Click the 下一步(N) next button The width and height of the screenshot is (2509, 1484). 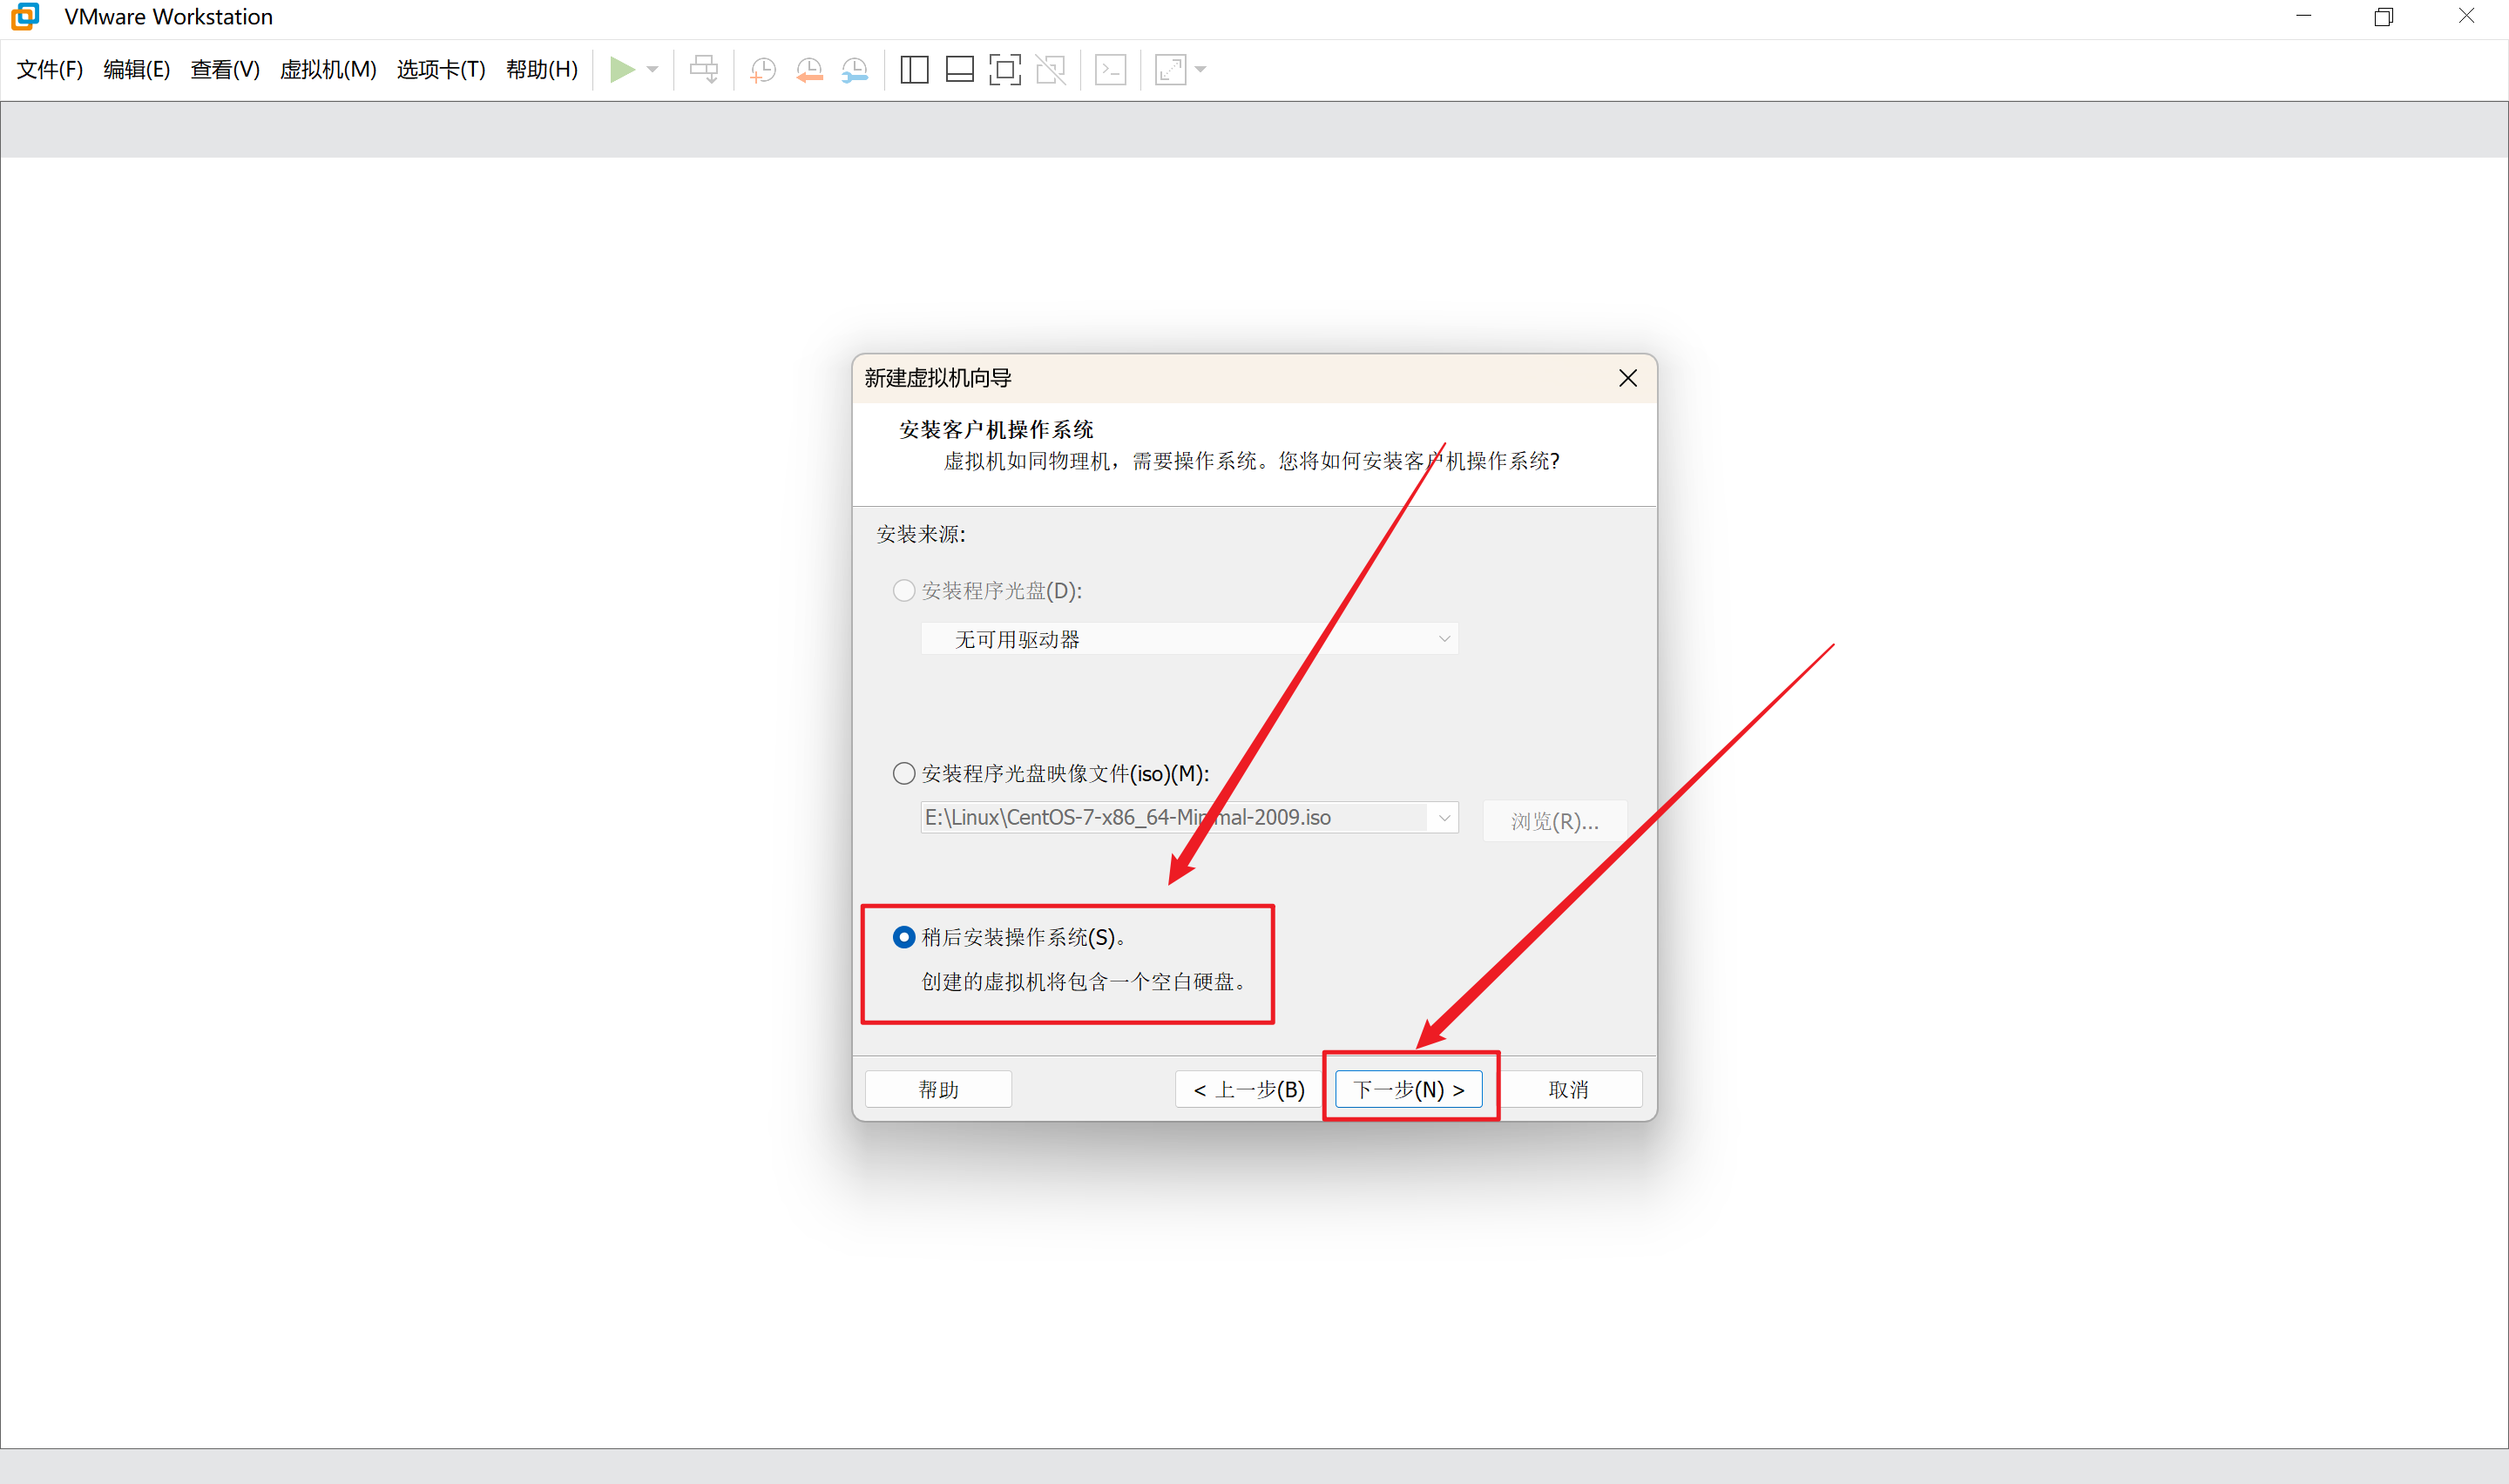1408,1089
